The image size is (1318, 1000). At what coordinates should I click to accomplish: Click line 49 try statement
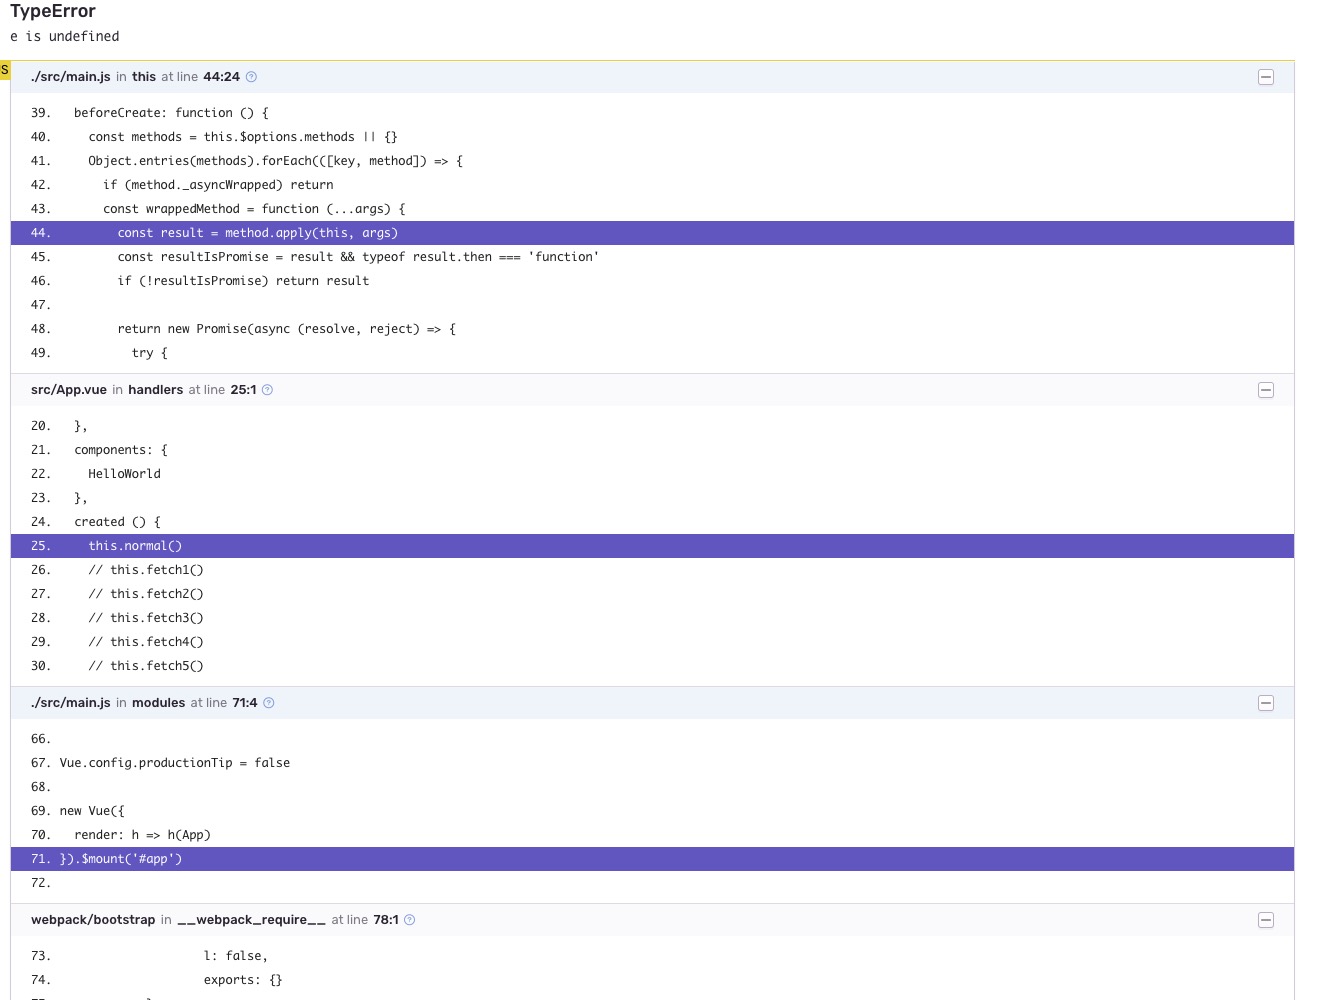pyautogui.click(x=150, y=353)
